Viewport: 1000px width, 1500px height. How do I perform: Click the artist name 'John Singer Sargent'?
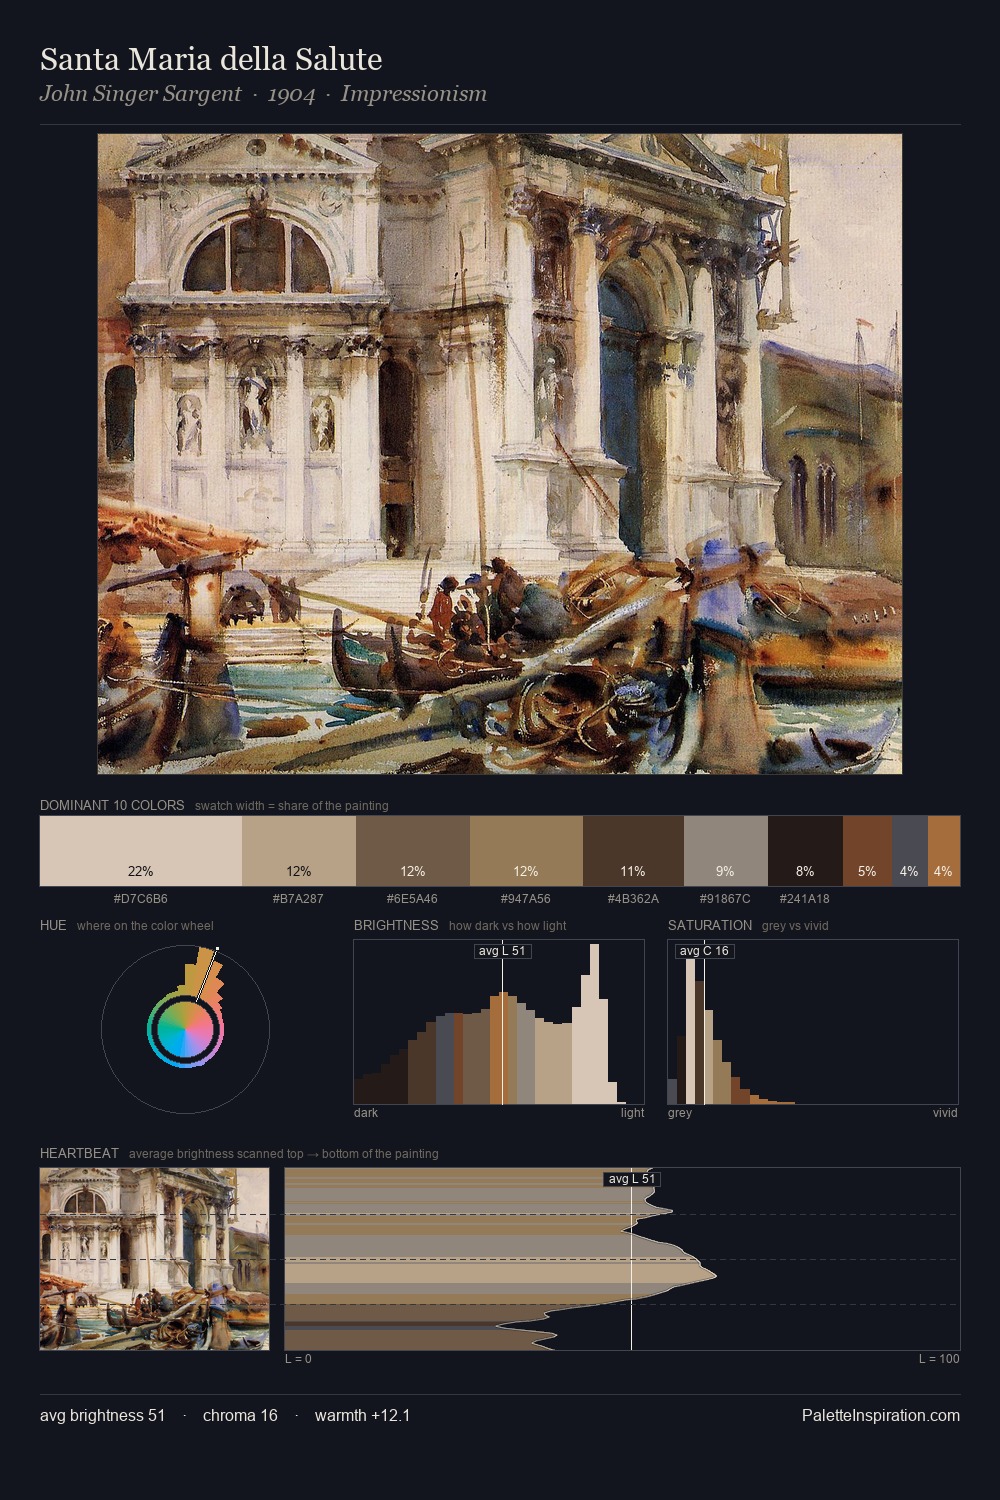coord(140,94)
